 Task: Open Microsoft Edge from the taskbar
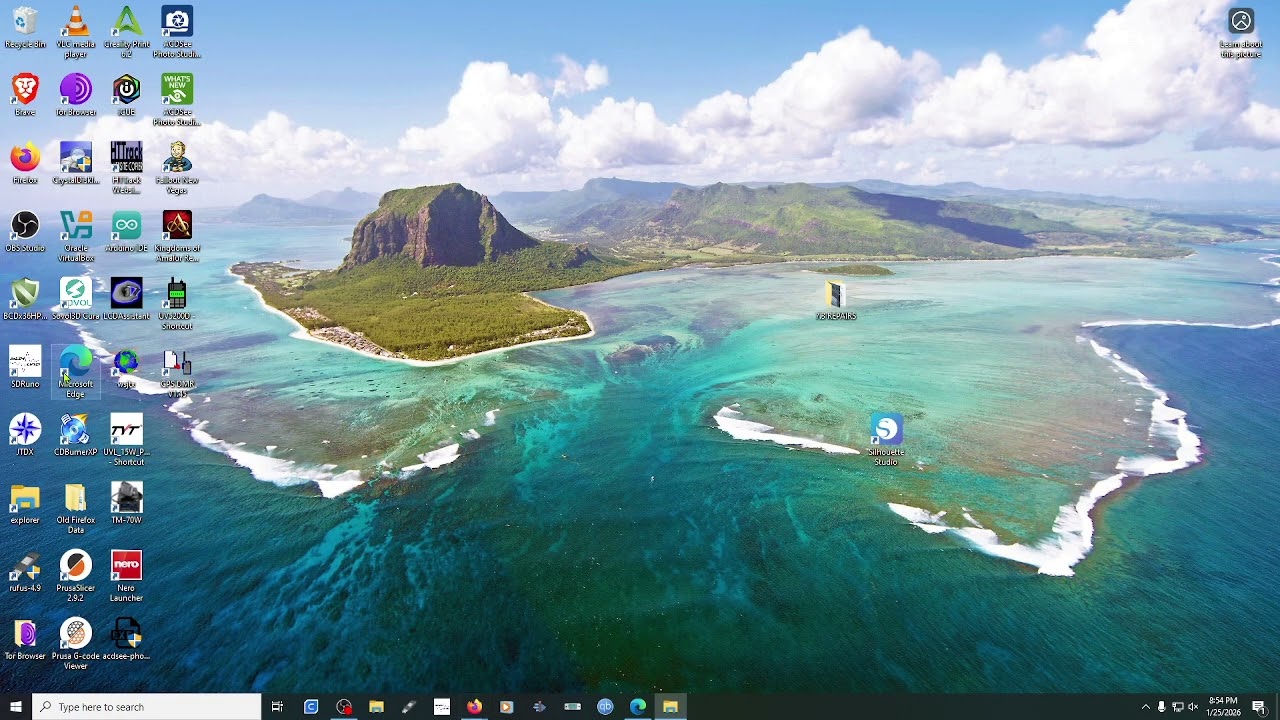point(638,707)
